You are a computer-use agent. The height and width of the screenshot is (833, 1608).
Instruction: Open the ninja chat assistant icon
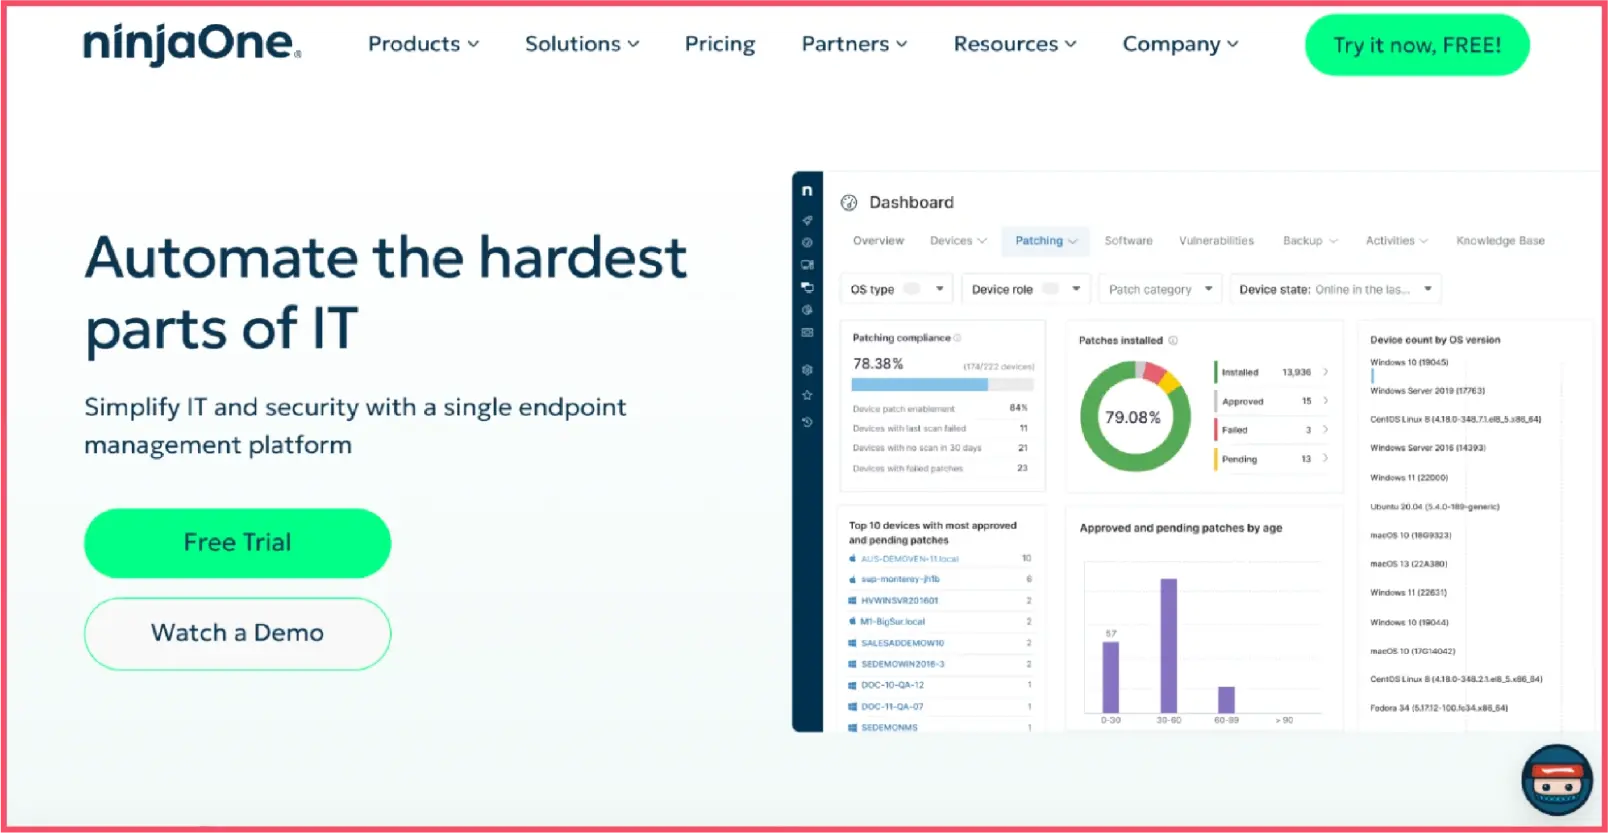tap(1556, 780)
